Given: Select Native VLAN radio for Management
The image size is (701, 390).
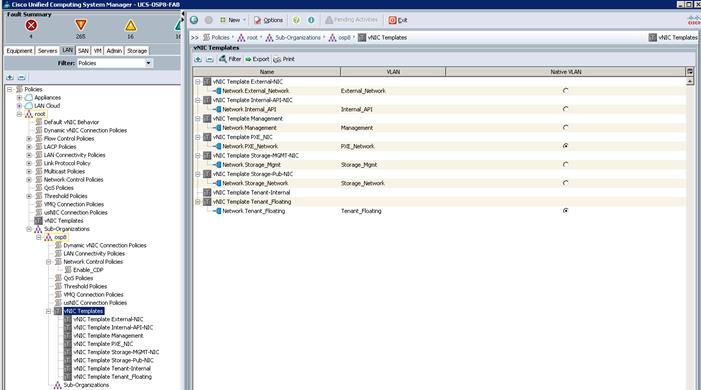Looking at the screenshot, I should (x=566, y=127).
